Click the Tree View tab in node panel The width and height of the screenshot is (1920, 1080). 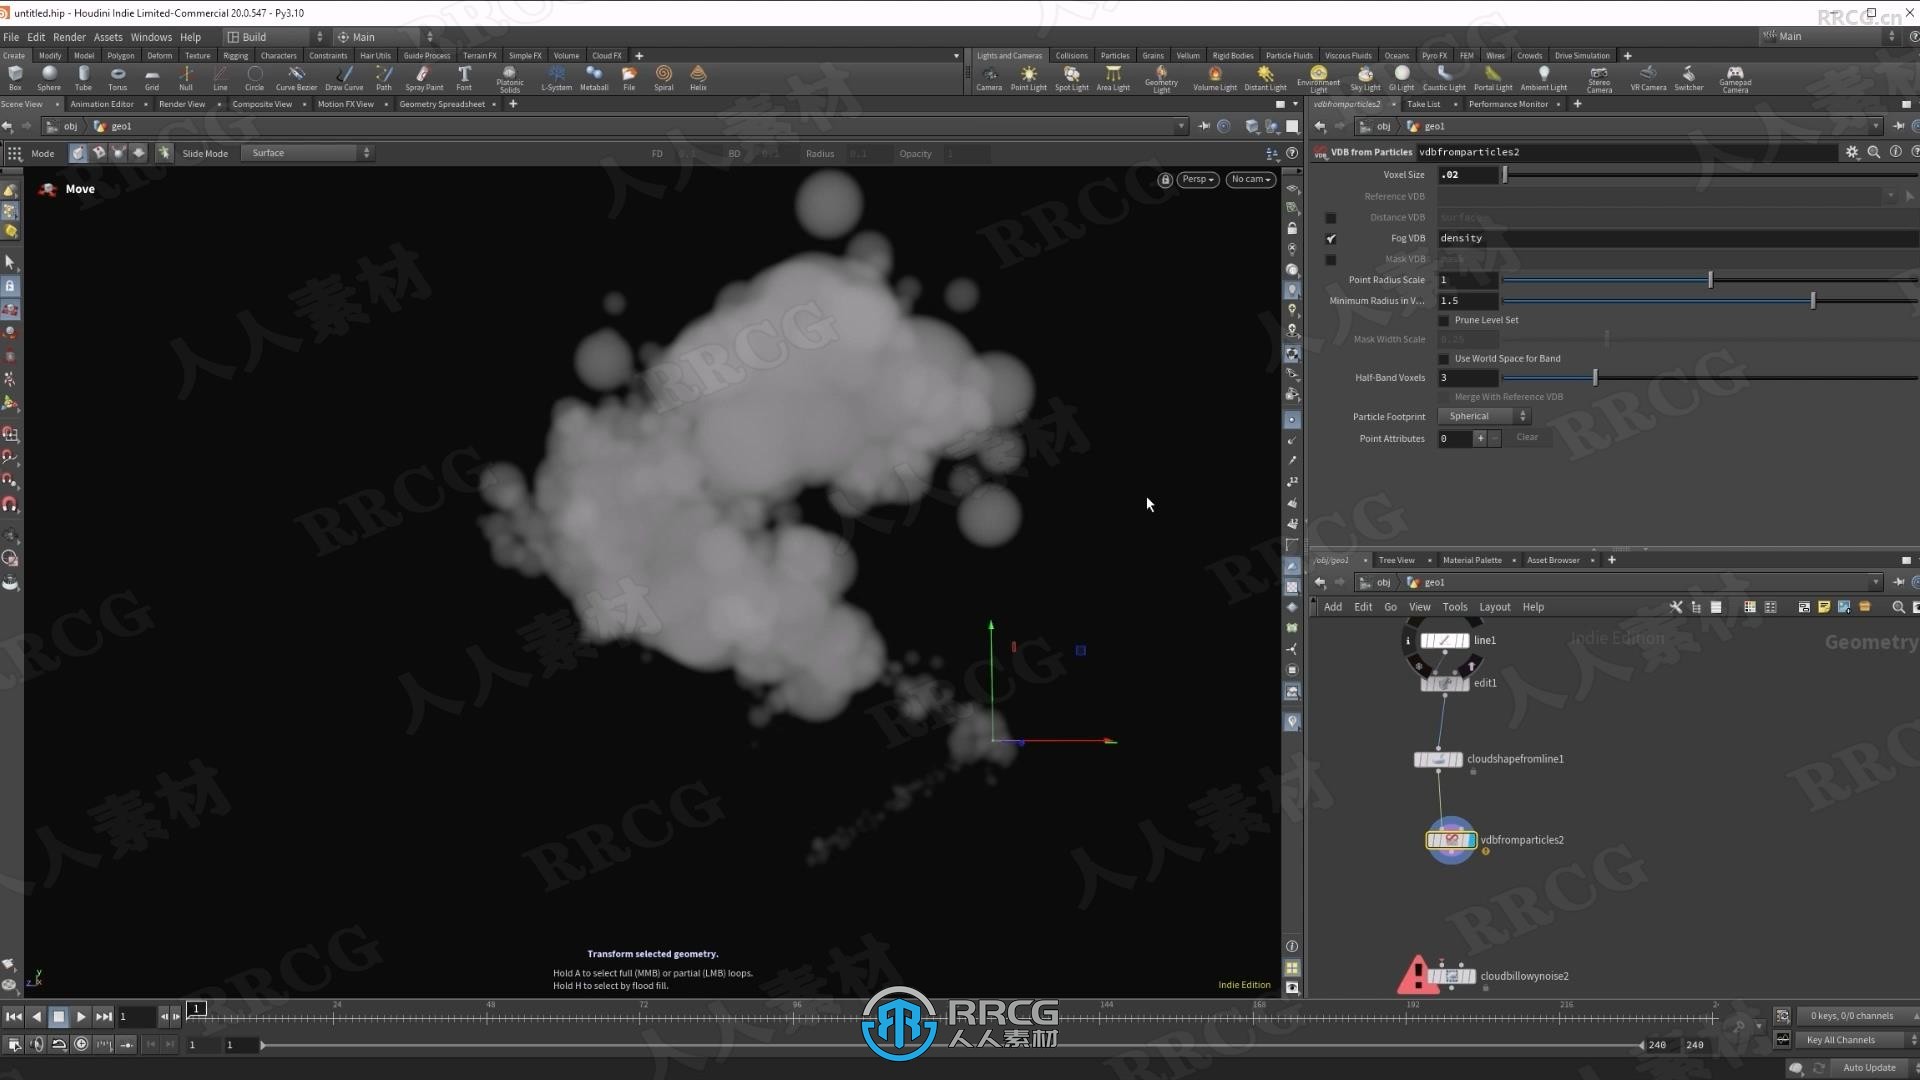(1396, 559)
